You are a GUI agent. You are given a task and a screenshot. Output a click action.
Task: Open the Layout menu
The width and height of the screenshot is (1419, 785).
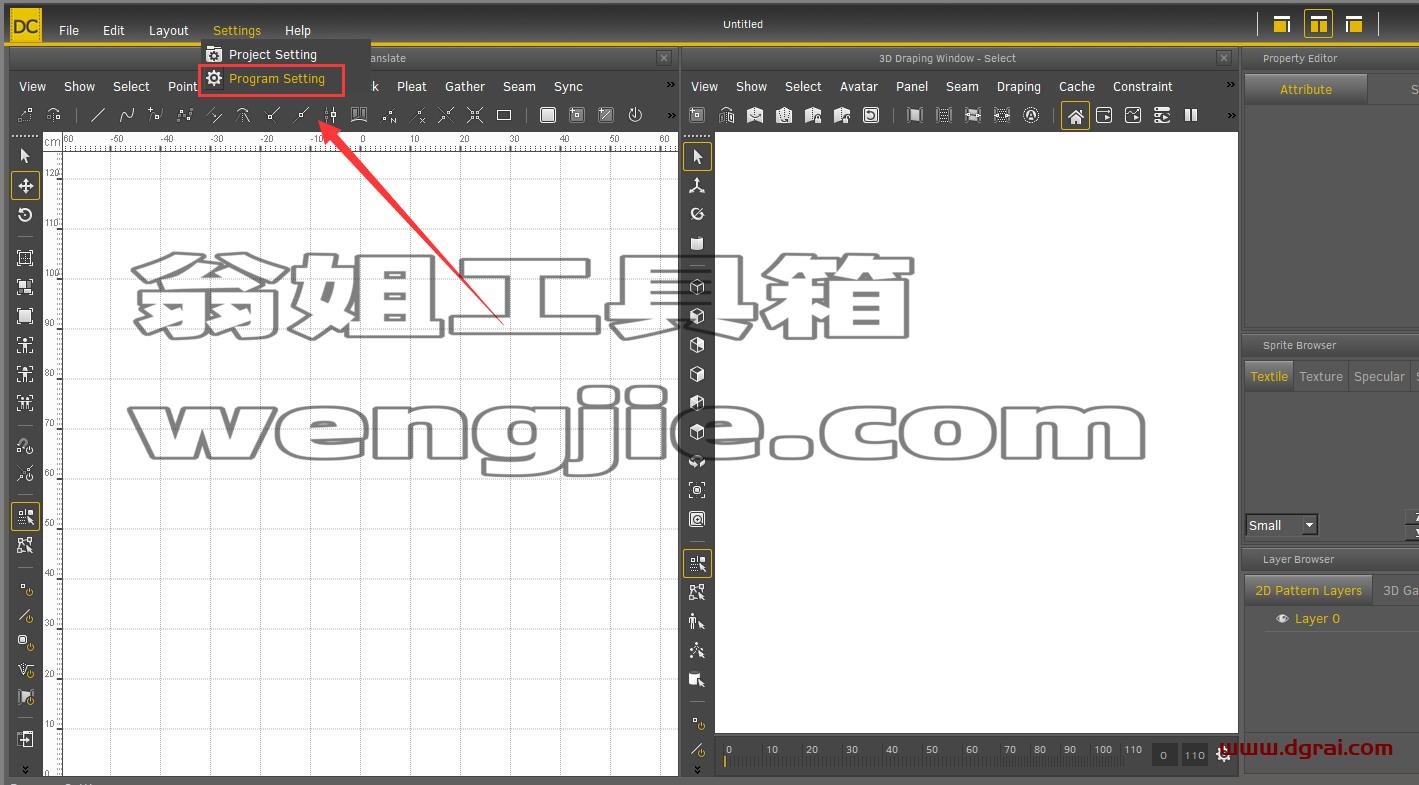click(168, 30)
